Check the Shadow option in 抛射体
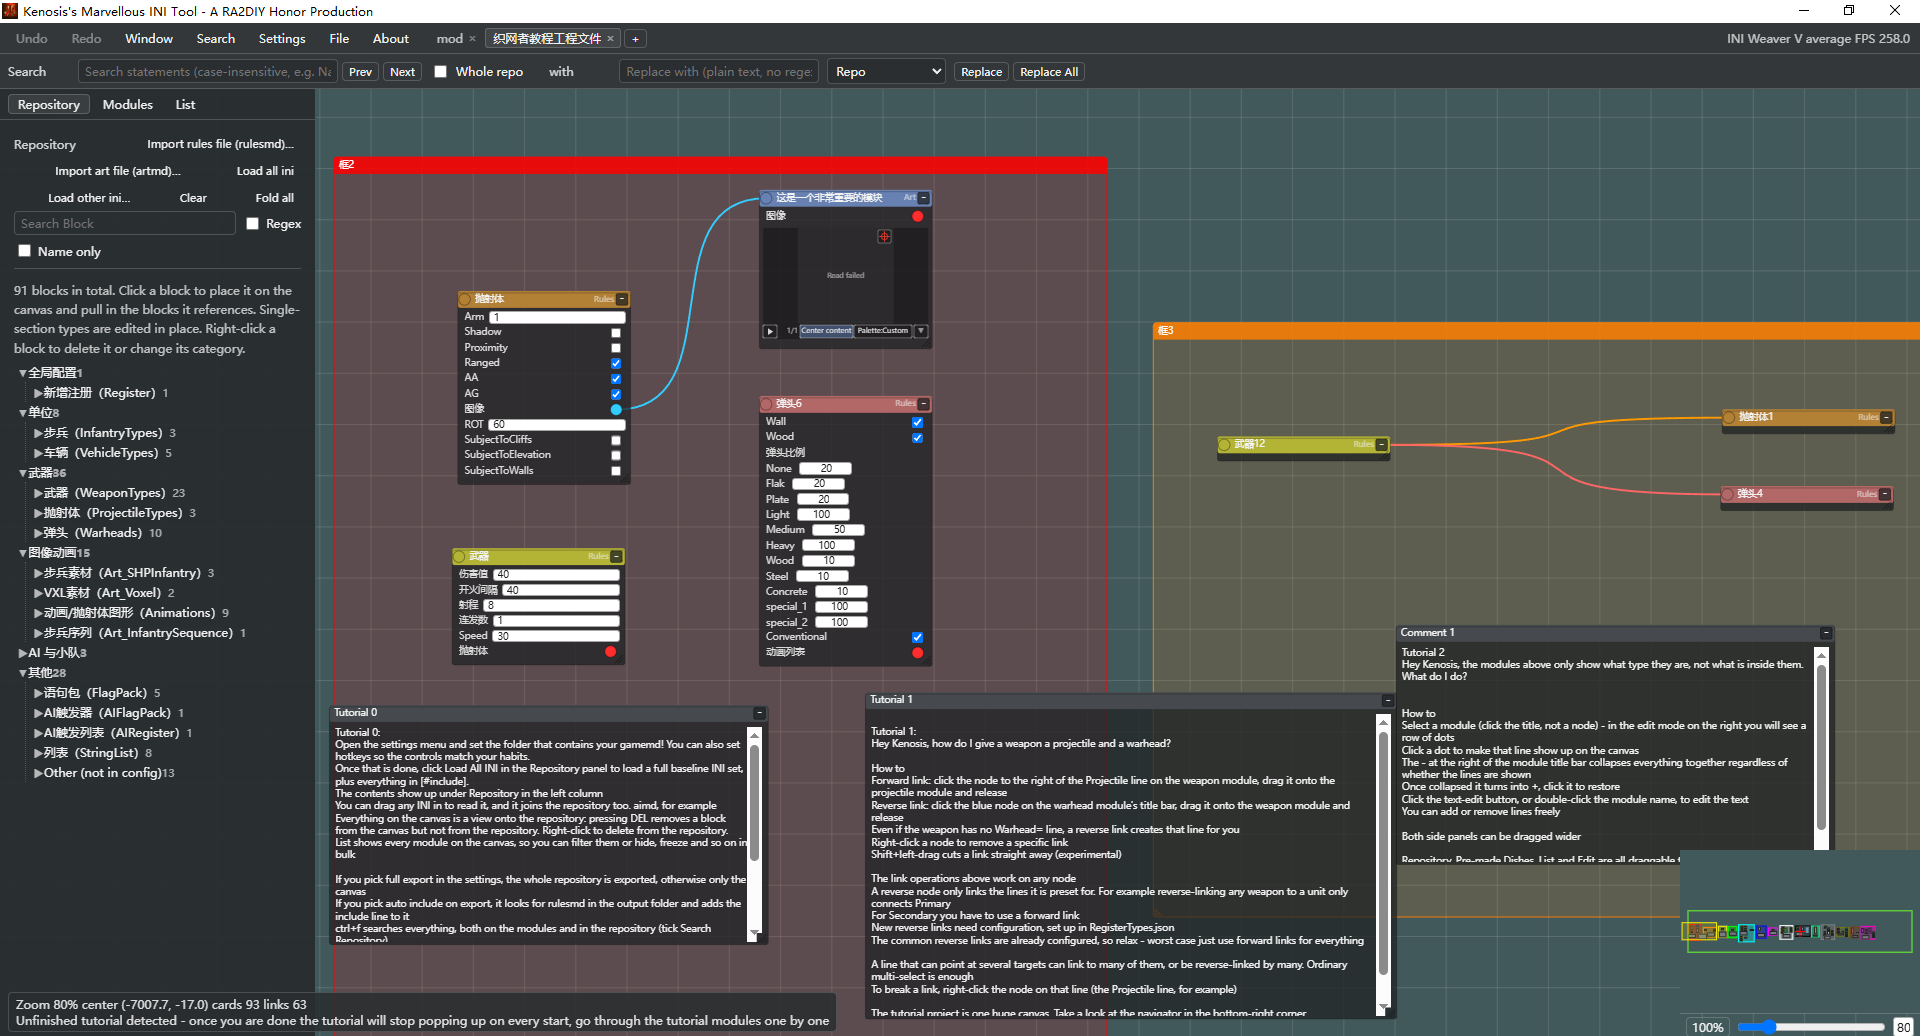The height and width of the screenshot is (1036, 1920). [616, 333]
